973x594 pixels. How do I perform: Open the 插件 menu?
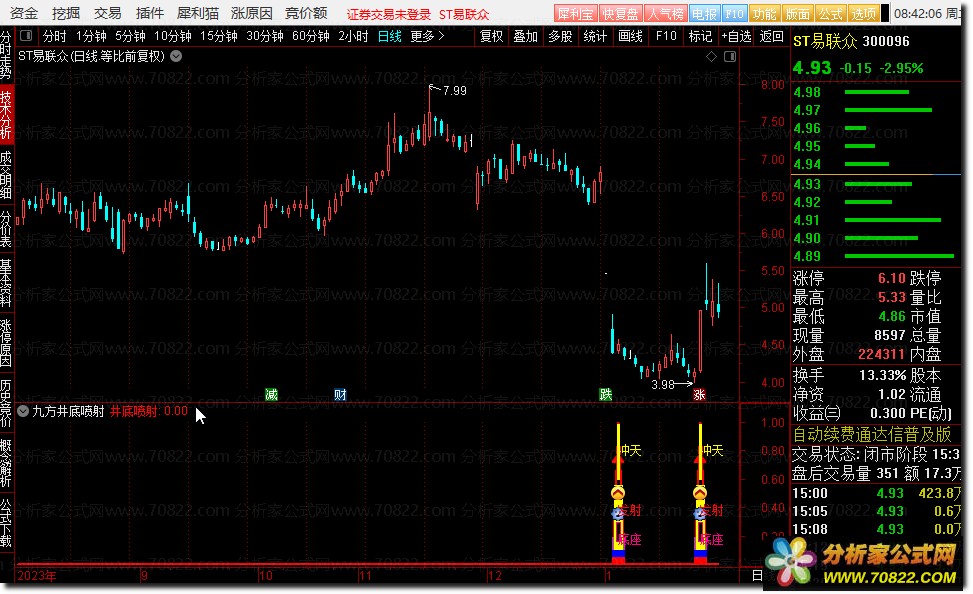click(150, 13)
